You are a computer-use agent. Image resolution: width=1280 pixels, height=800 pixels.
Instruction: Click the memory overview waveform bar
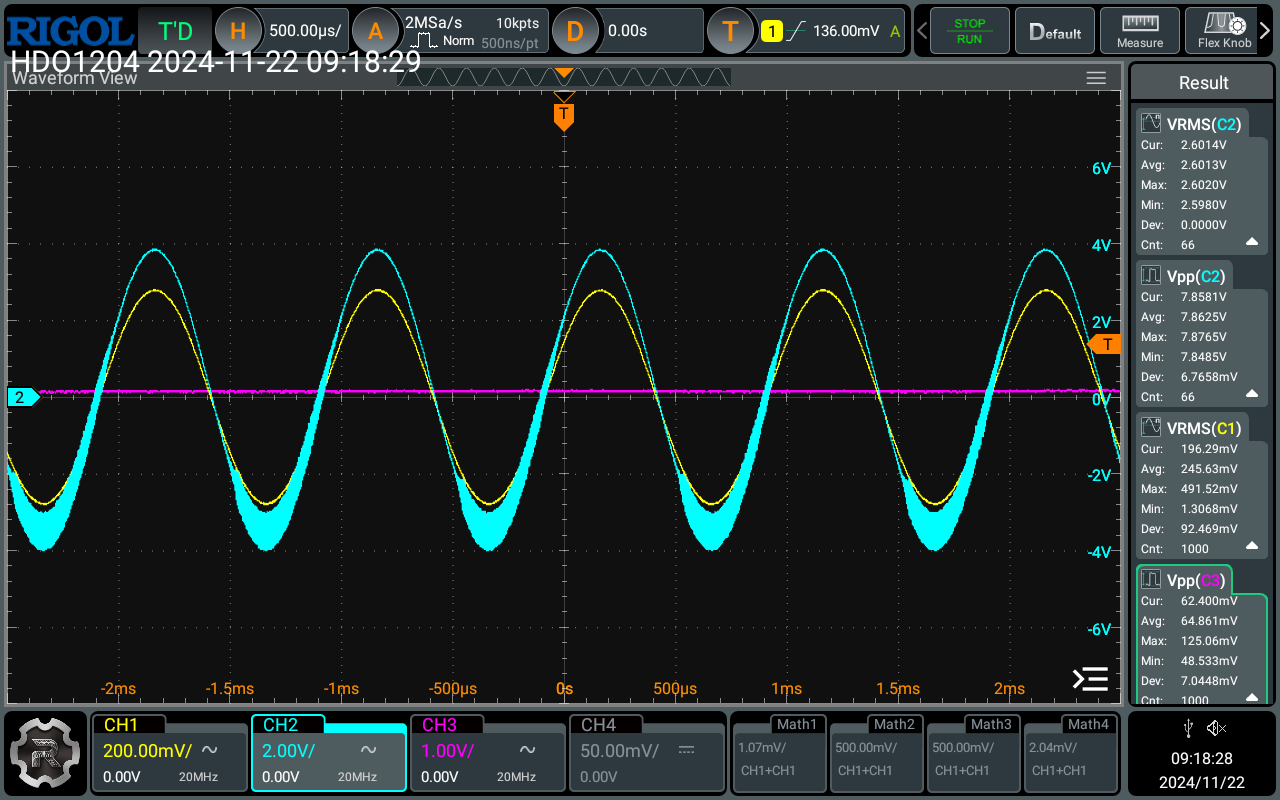tap(565, 77)
